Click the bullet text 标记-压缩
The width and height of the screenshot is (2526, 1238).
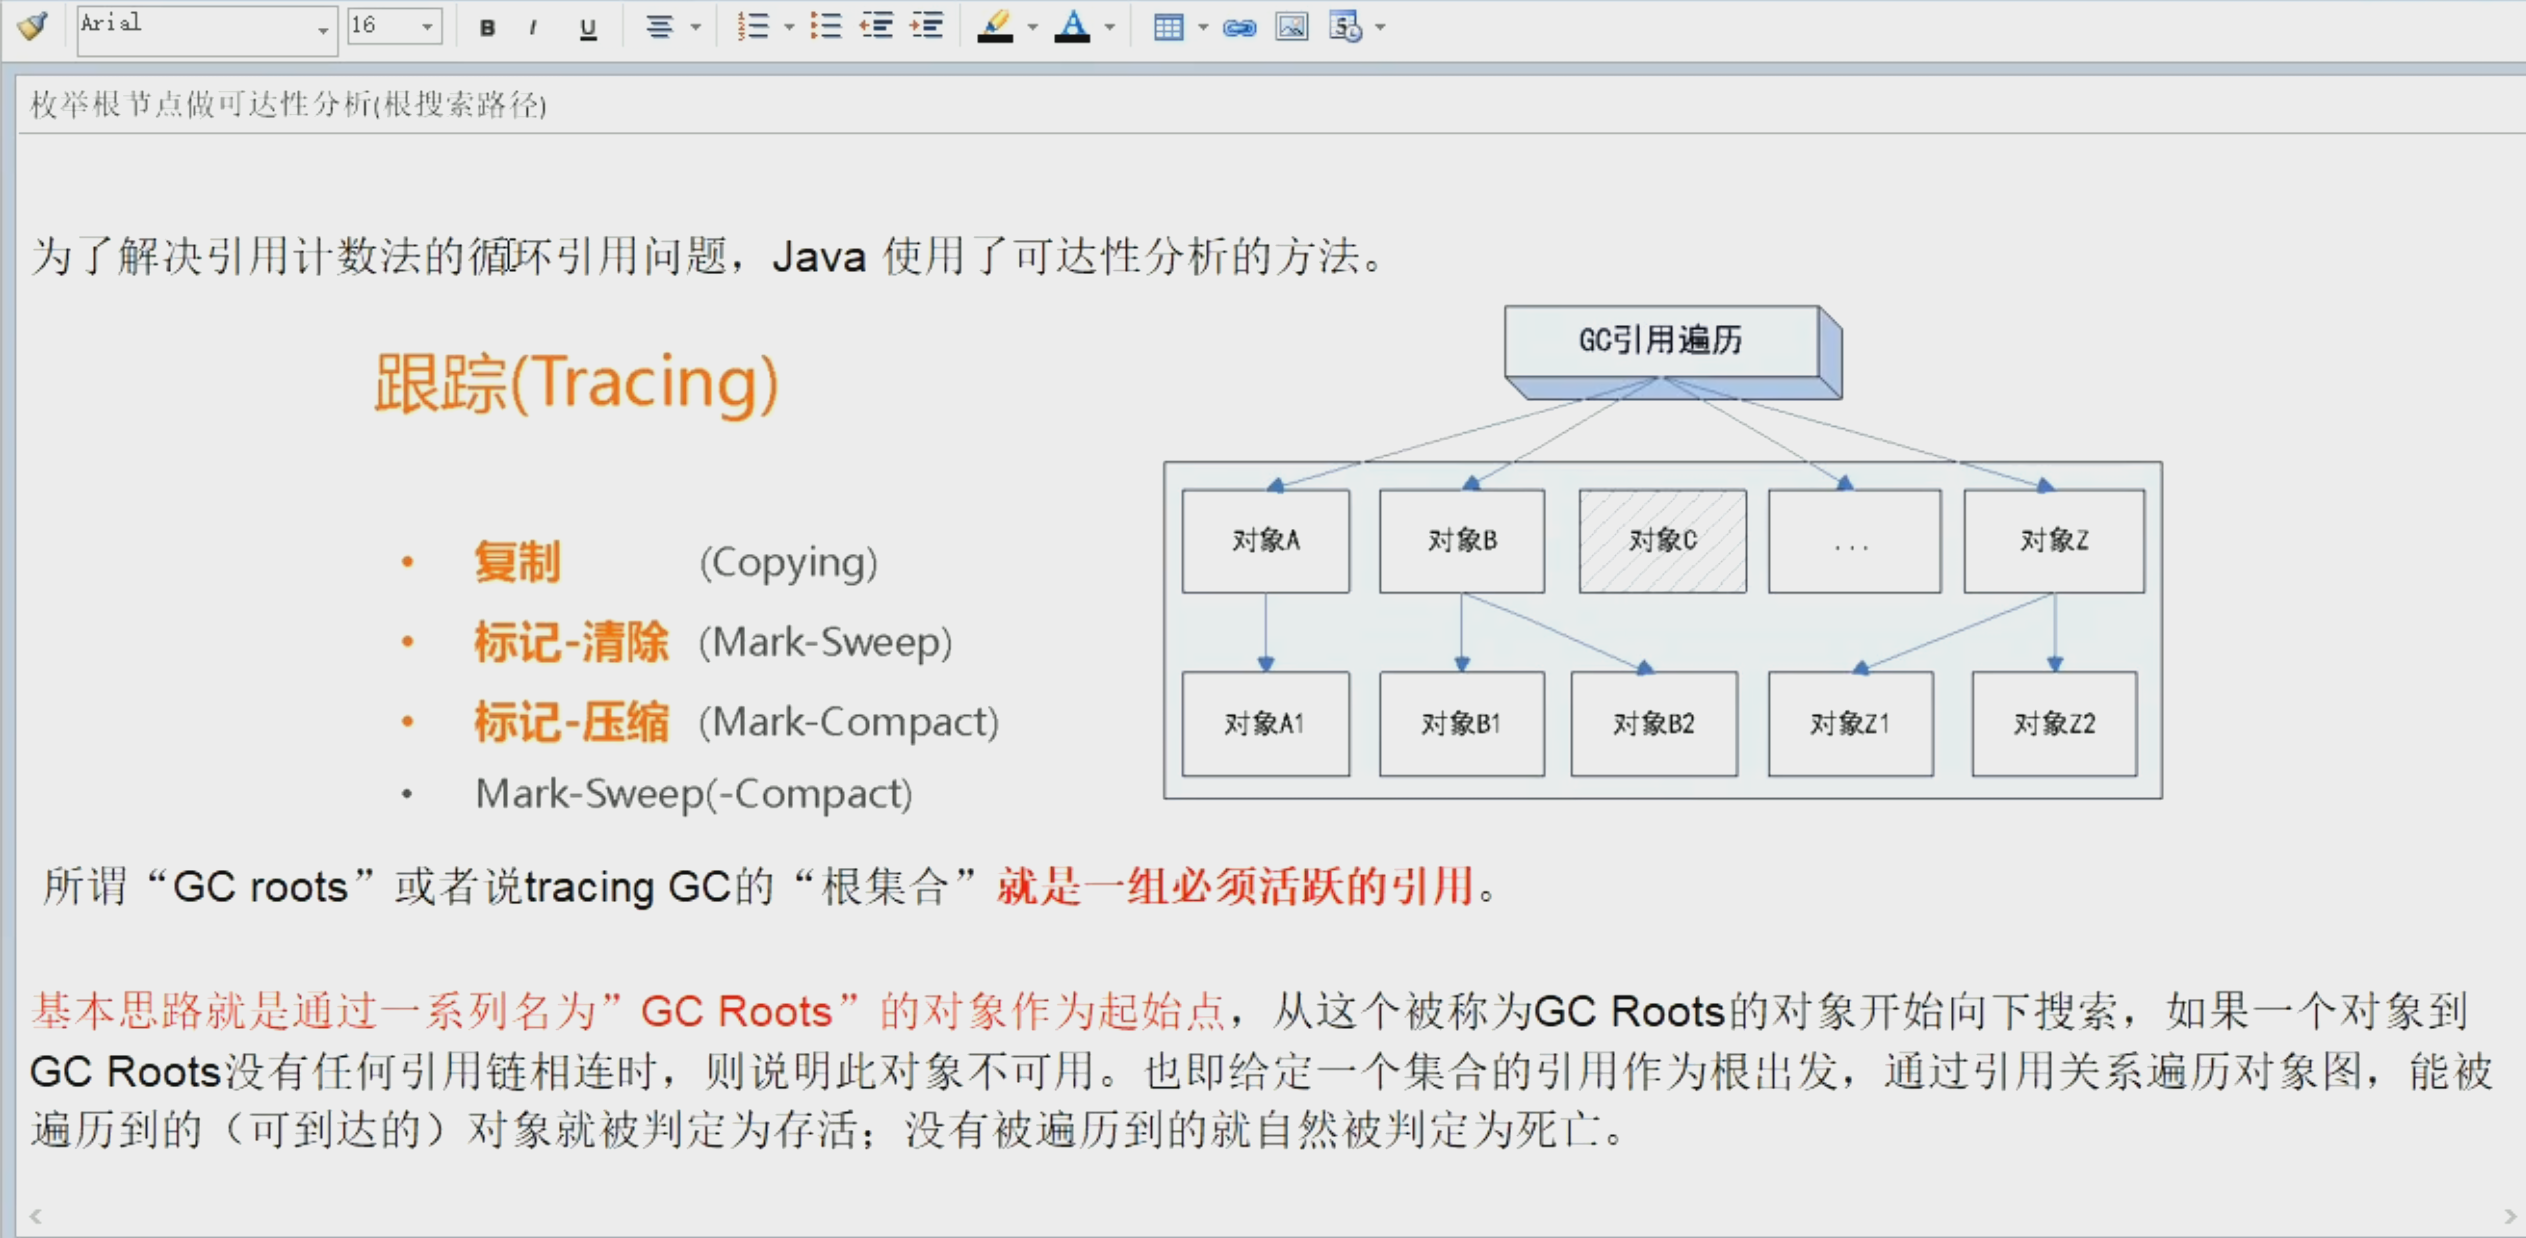[x=571, y=722]
